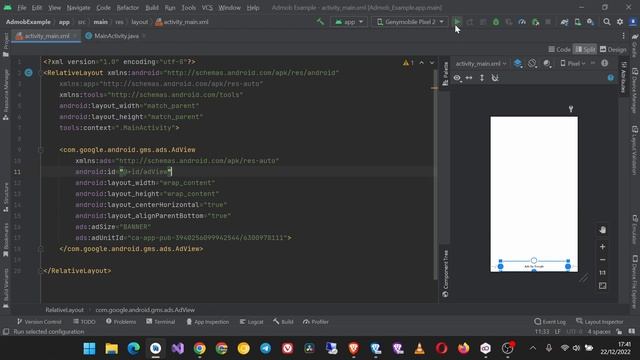Screen dimensions: 640x360
Task: Click orientation for preview rotate icon
Action: (532, 64)
